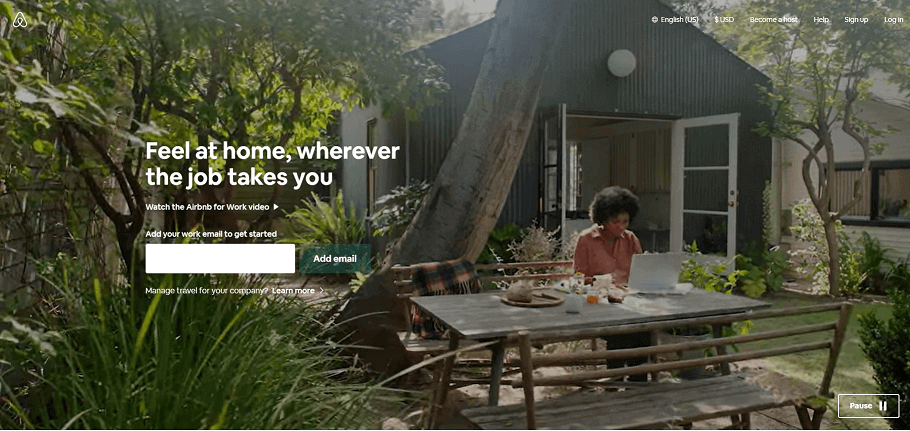Click the laptop in the background video
910x431 pixels.
click(657, 271)
